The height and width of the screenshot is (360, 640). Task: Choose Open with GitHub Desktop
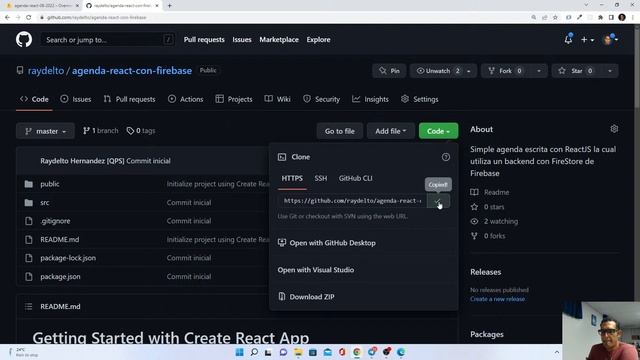point(327,243)
